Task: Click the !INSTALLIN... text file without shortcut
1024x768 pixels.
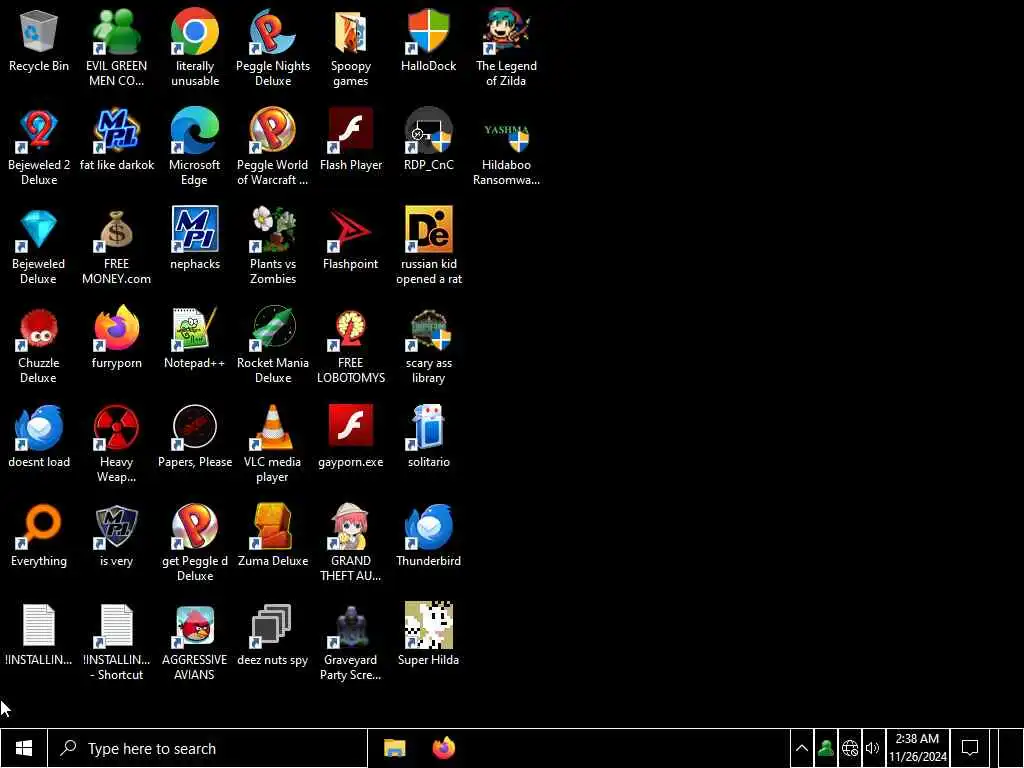Action: [x=39, y=626]
